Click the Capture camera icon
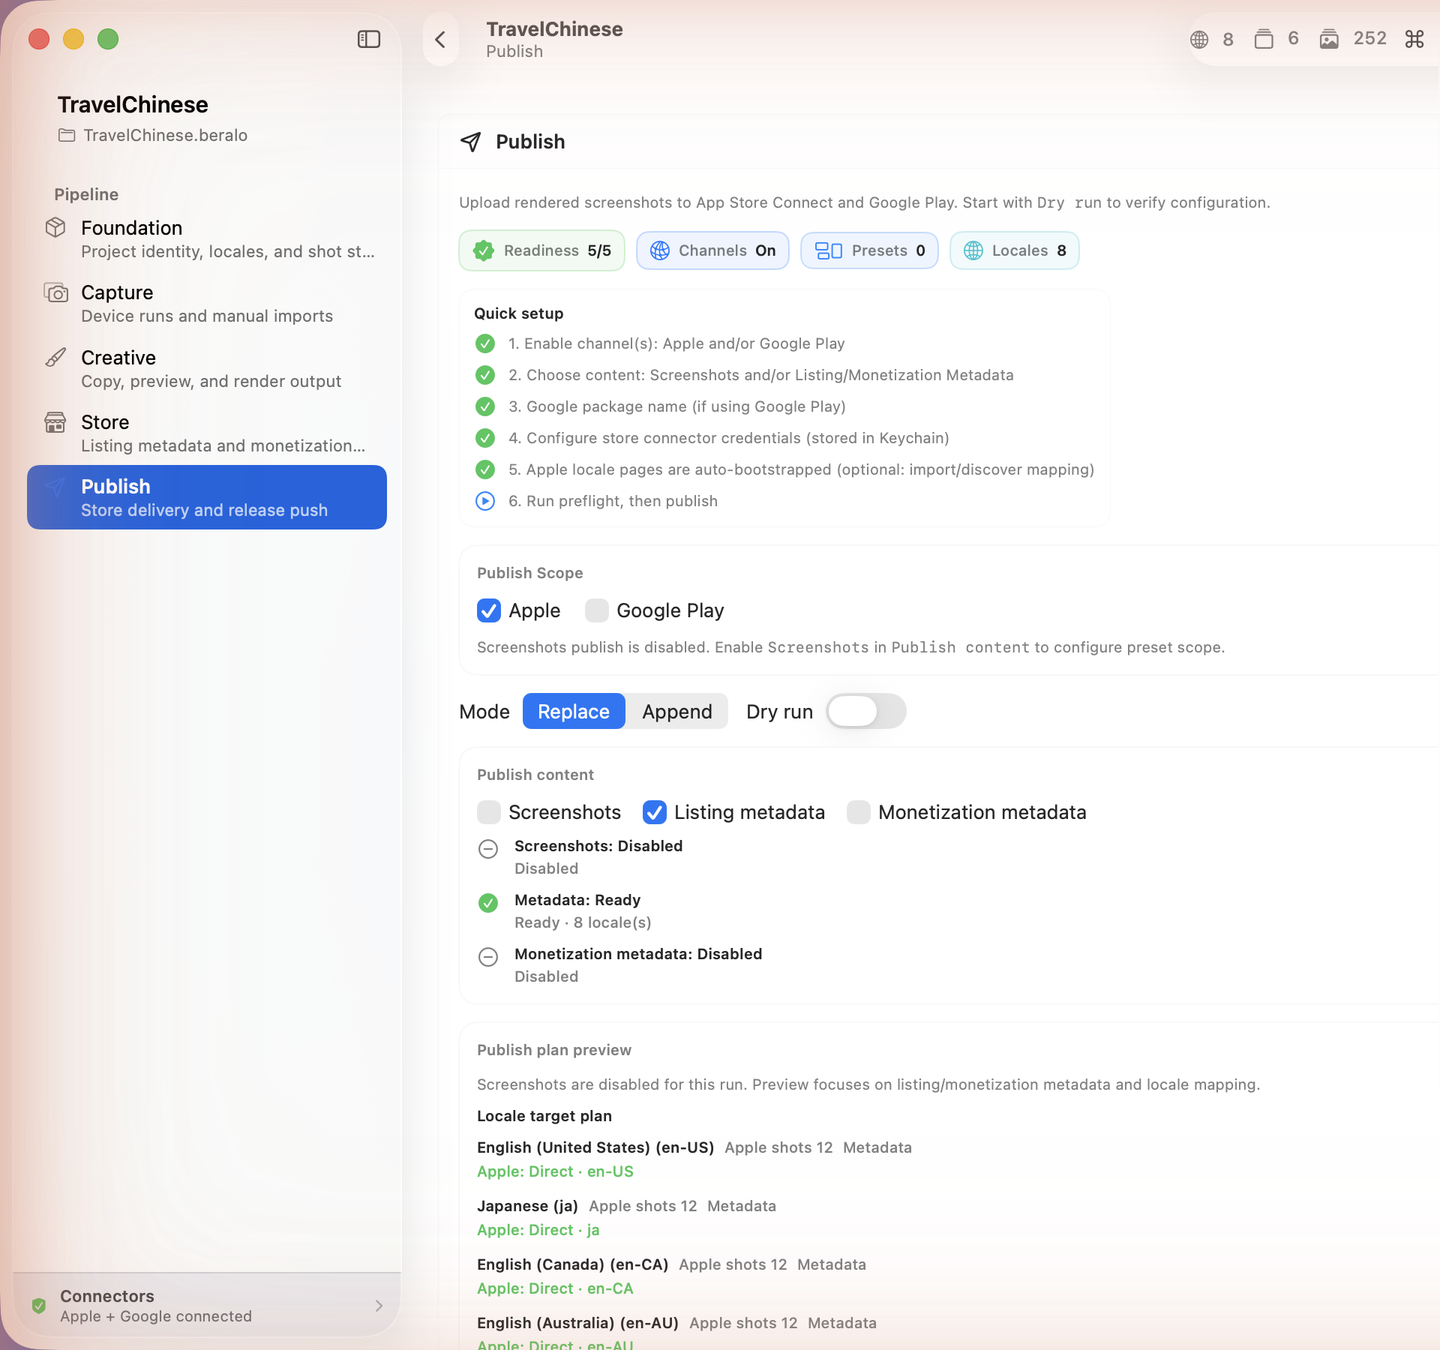The image size is (1440, 1350). pyautogui.click(x=56, y=292)
